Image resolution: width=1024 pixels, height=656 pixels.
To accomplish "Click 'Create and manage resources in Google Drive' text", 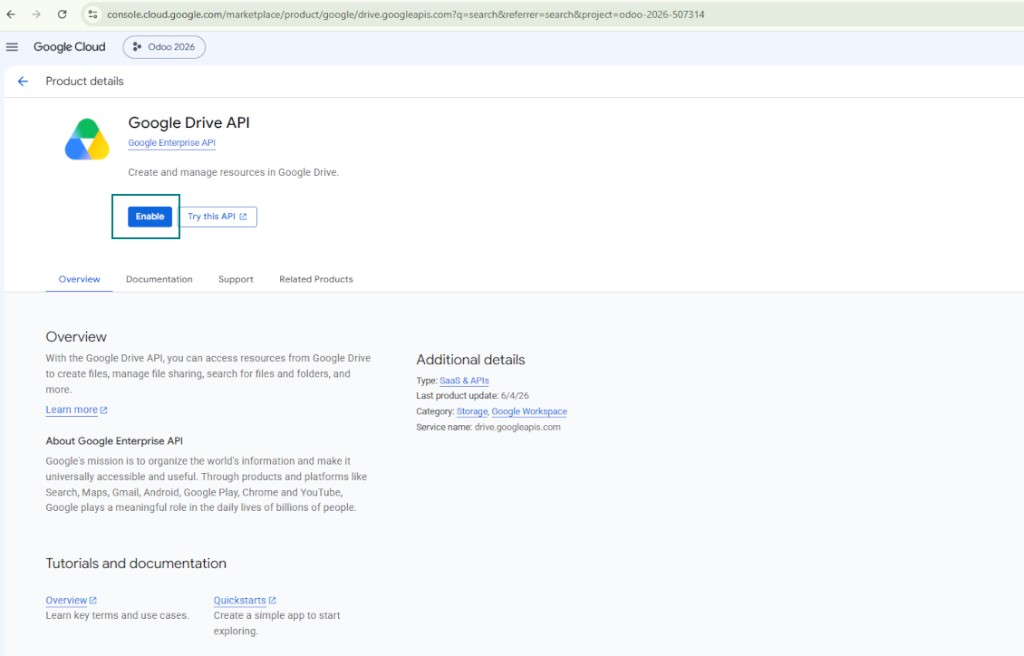I will tap(233, 172).
